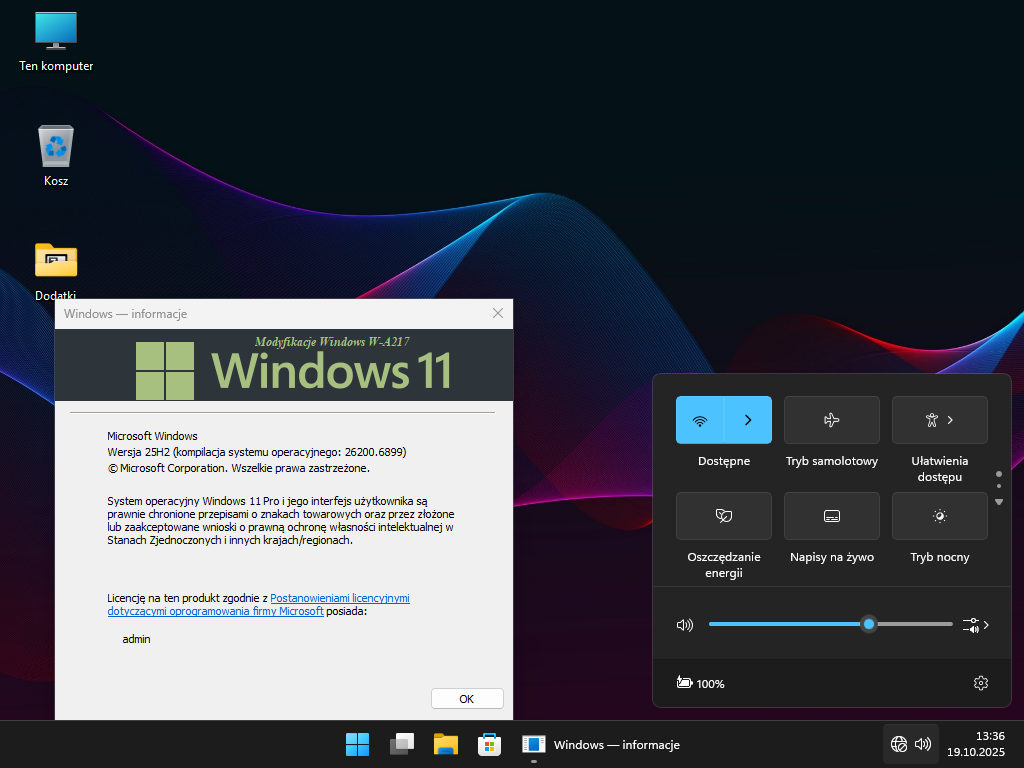Turn on Oszczędzanie energii energy saver
Screen dimensions: 1024x768
point(723,516)
